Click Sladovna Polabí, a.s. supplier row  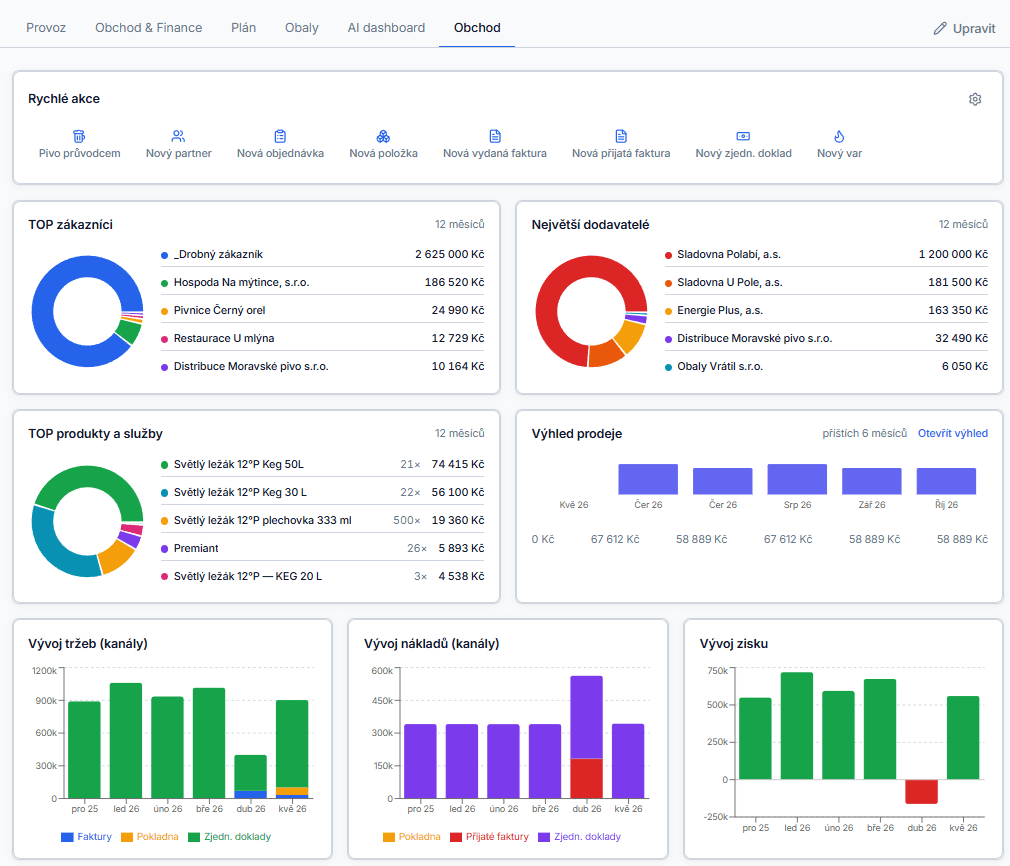[826, 255]
